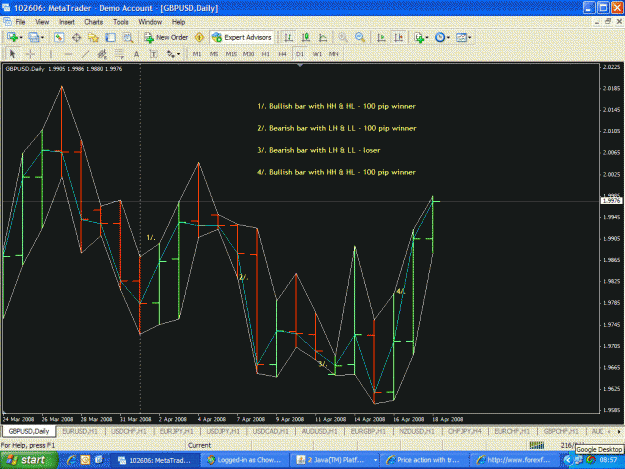
Task: Switch timeframe to M30
Action: tap(248, 54)
